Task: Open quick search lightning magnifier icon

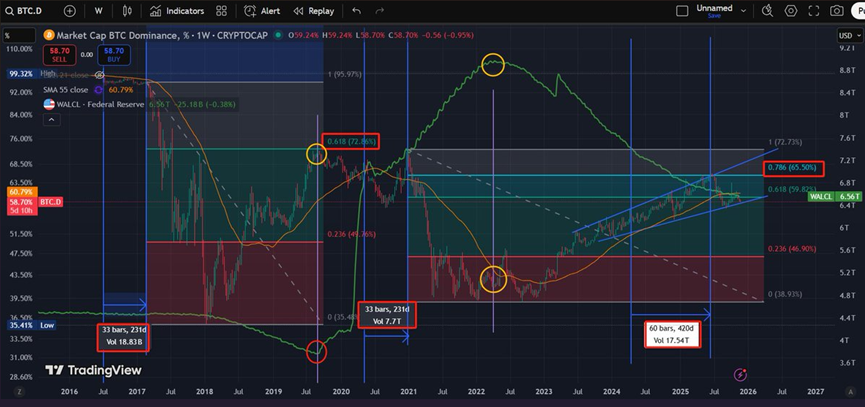Action: pos(767,11)
